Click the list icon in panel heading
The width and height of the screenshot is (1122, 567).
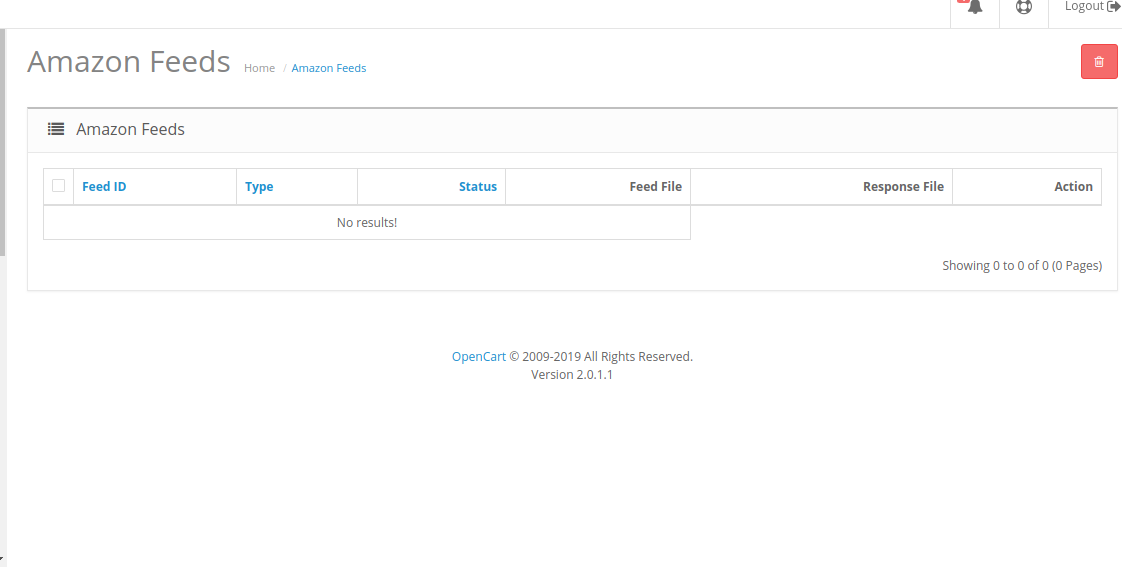[56, 129]
